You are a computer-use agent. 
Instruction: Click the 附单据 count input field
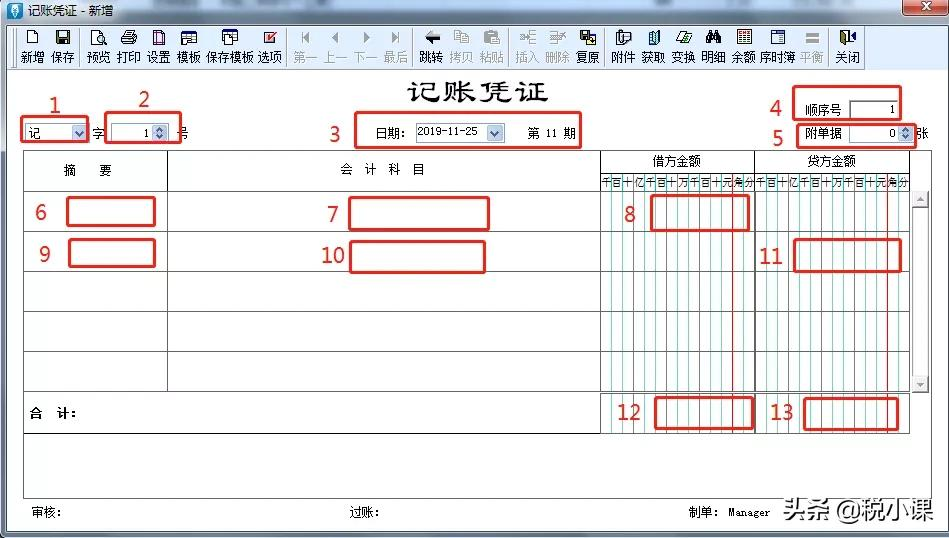pos(873,133)
